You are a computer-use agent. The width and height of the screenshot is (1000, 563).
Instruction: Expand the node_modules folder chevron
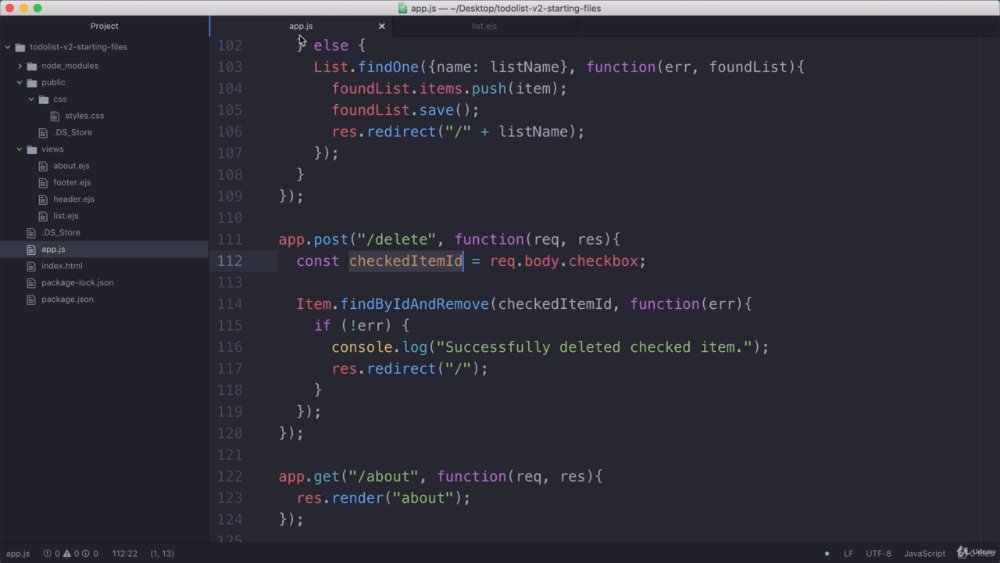(20, 66)
